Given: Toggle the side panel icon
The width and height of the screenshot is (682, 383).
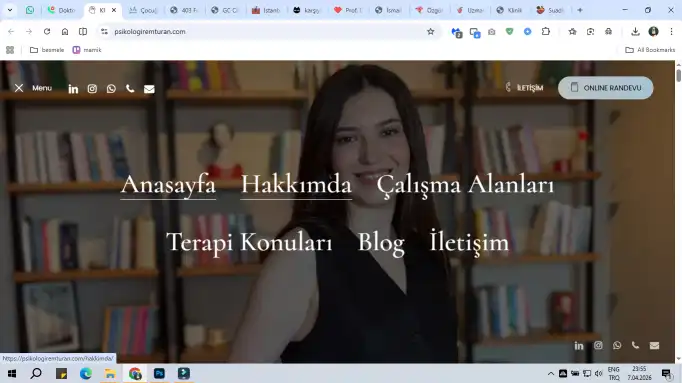Looking at the screenshot, I should [83, 31].
